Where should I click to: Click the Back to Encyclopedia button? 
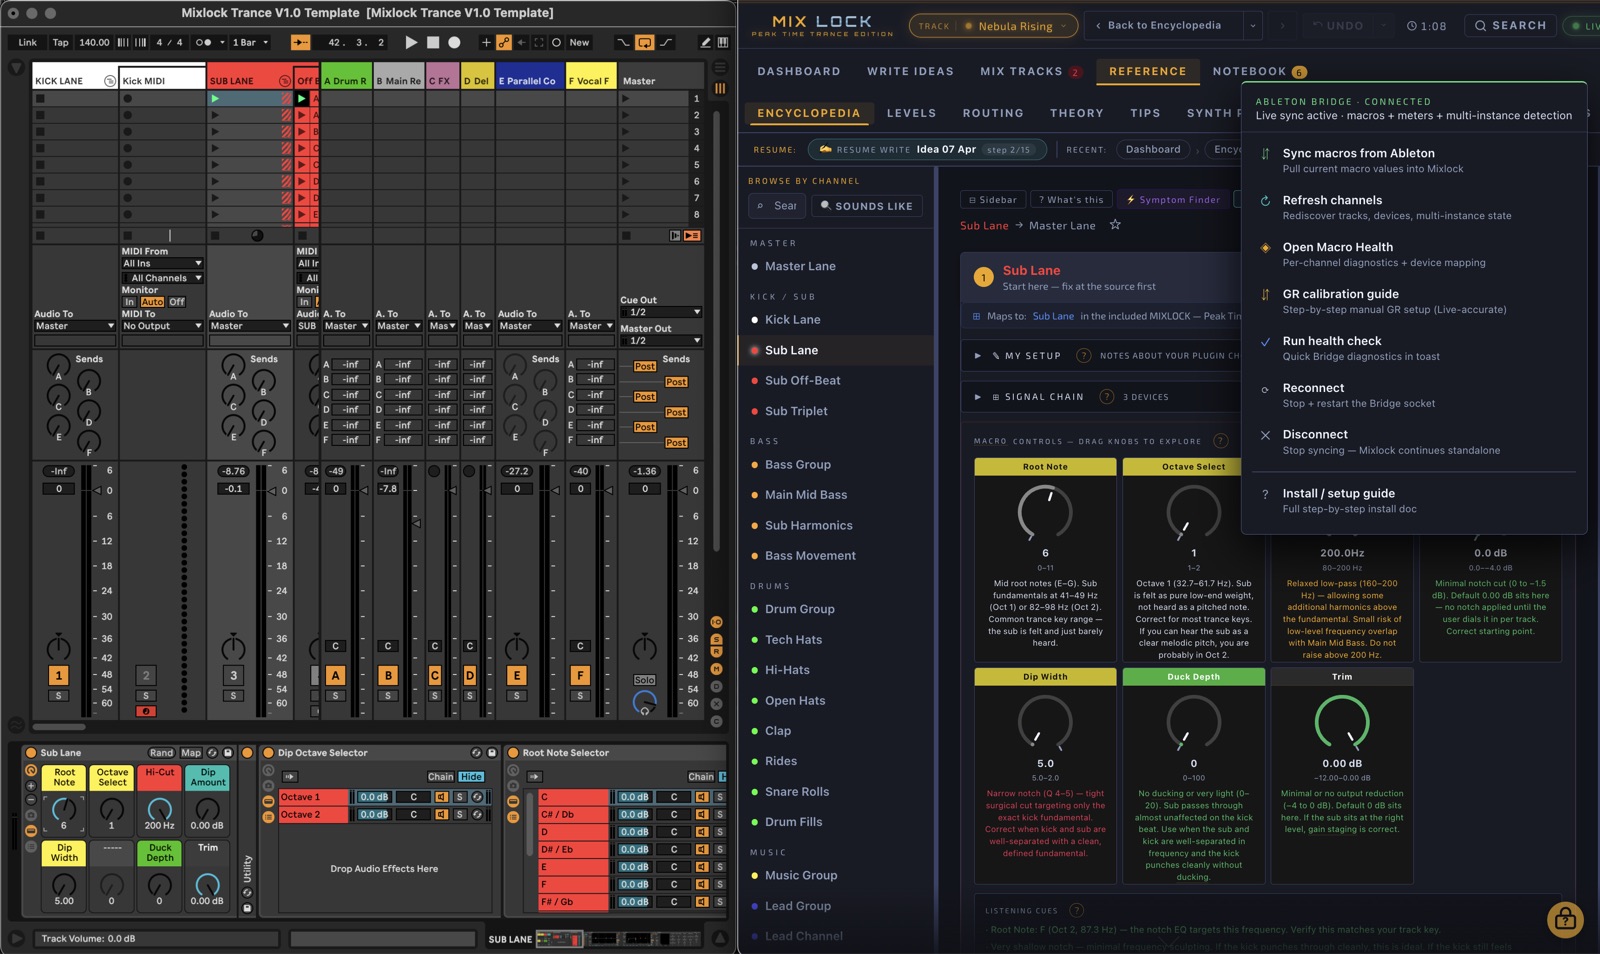pos(1164,26)
